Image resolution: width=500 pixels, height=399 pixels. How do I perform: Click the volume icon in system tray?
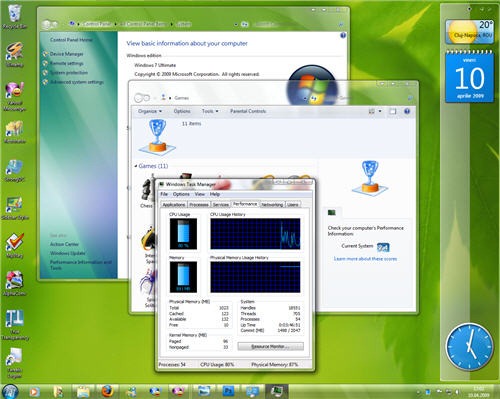(x=457, y=392)
